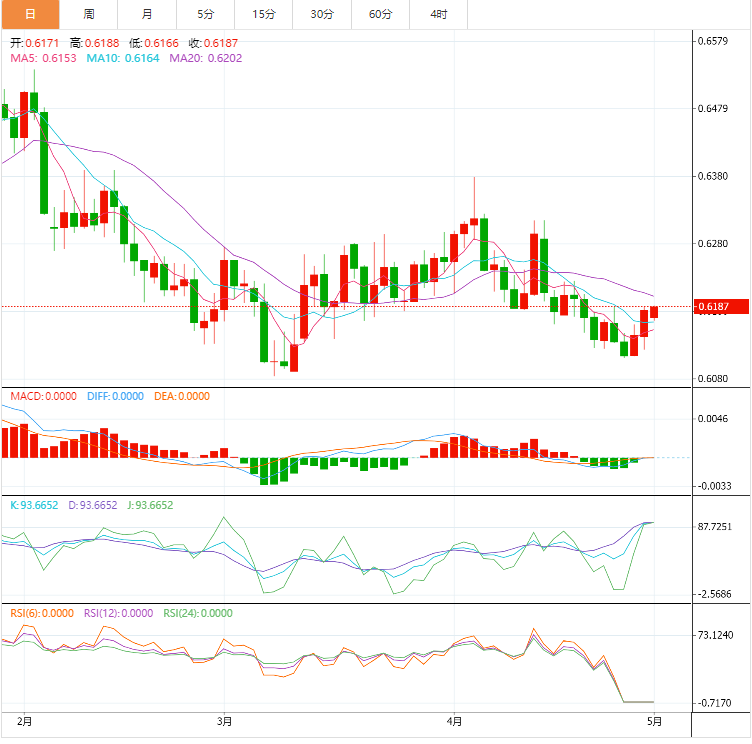Click the 3月 date axis marker

(x=224, y=721)
